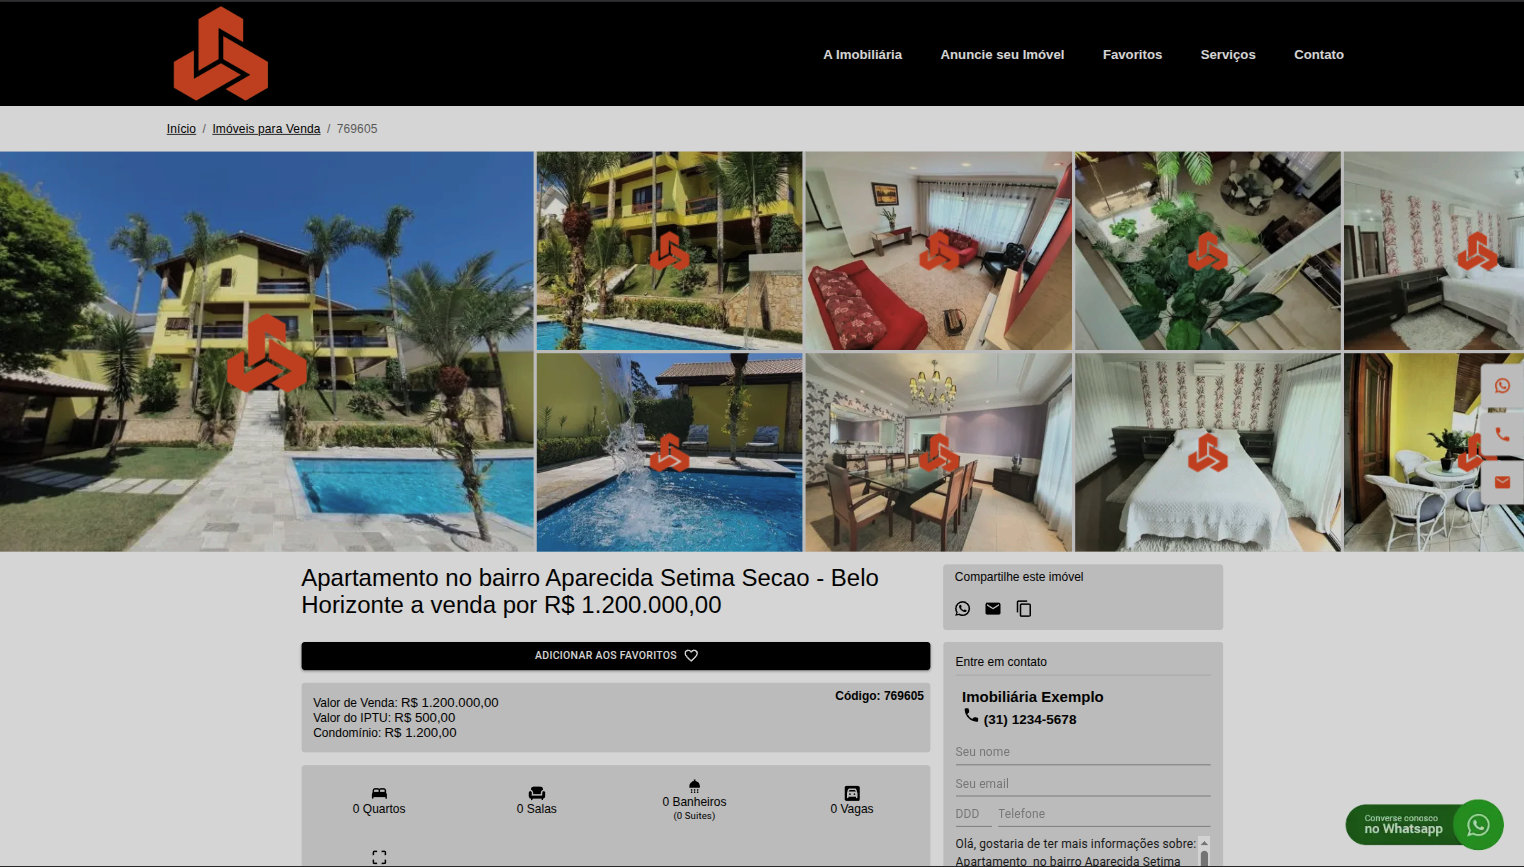This screenshot has height=867, width=1524.
Task: Copy property link with copy icon
Action: coord(1023,609)
